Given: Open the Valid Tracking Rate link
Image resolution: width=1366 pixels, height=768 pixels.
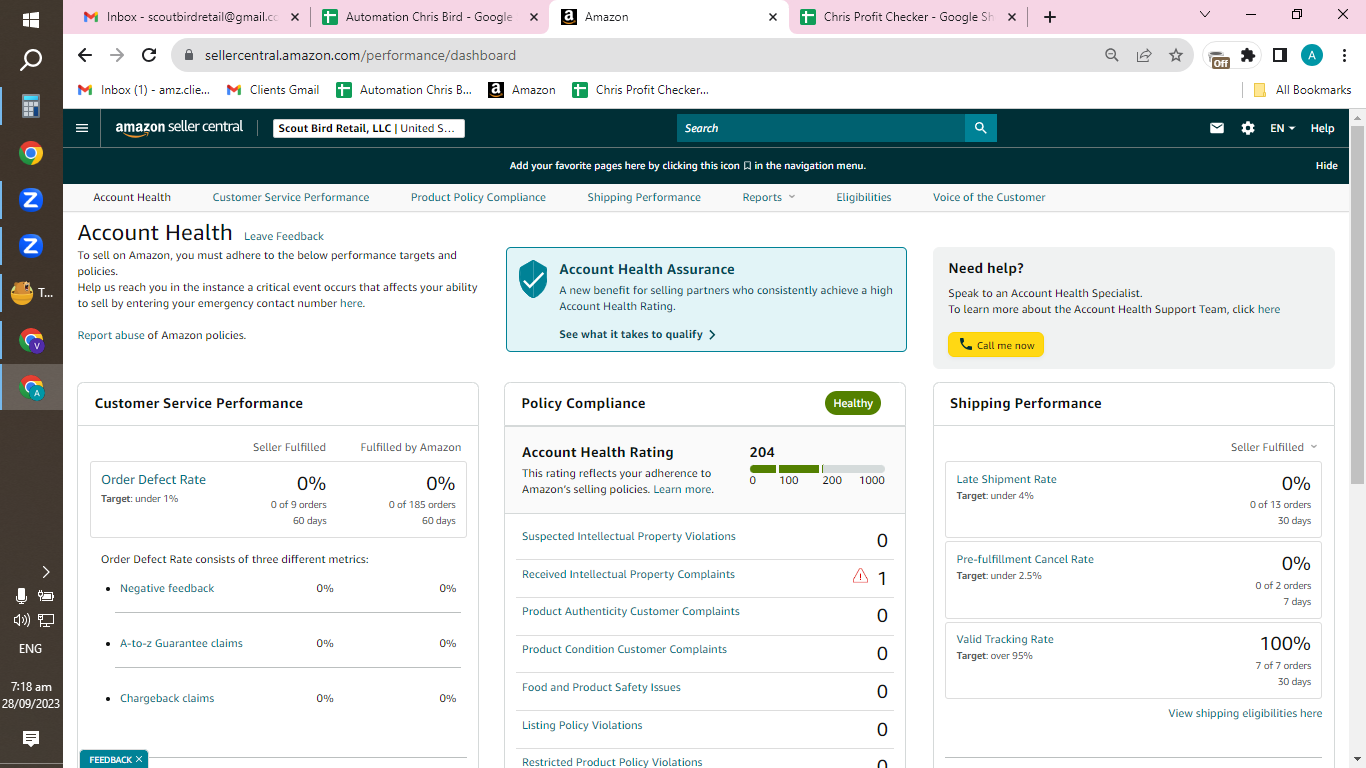Looking at the screenshot, I should [x=1005, y=639].
